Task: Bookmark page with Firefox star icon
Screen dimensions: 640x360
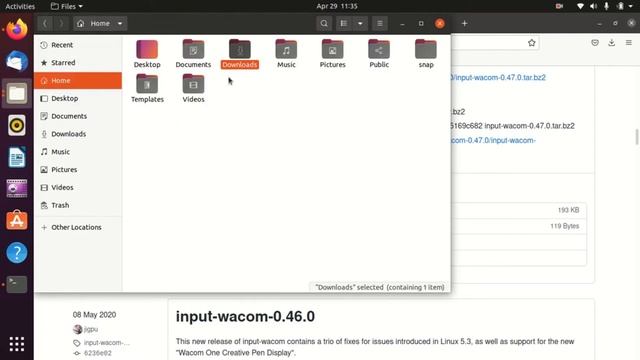Action: (531, 42)
